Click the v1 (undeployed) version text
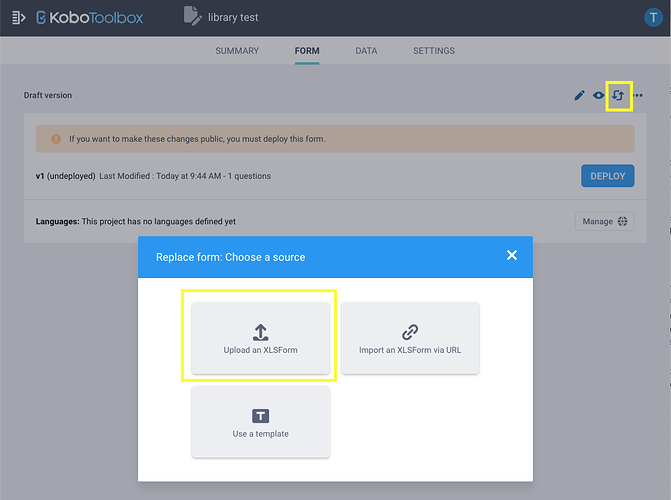 tap(65, 176)
